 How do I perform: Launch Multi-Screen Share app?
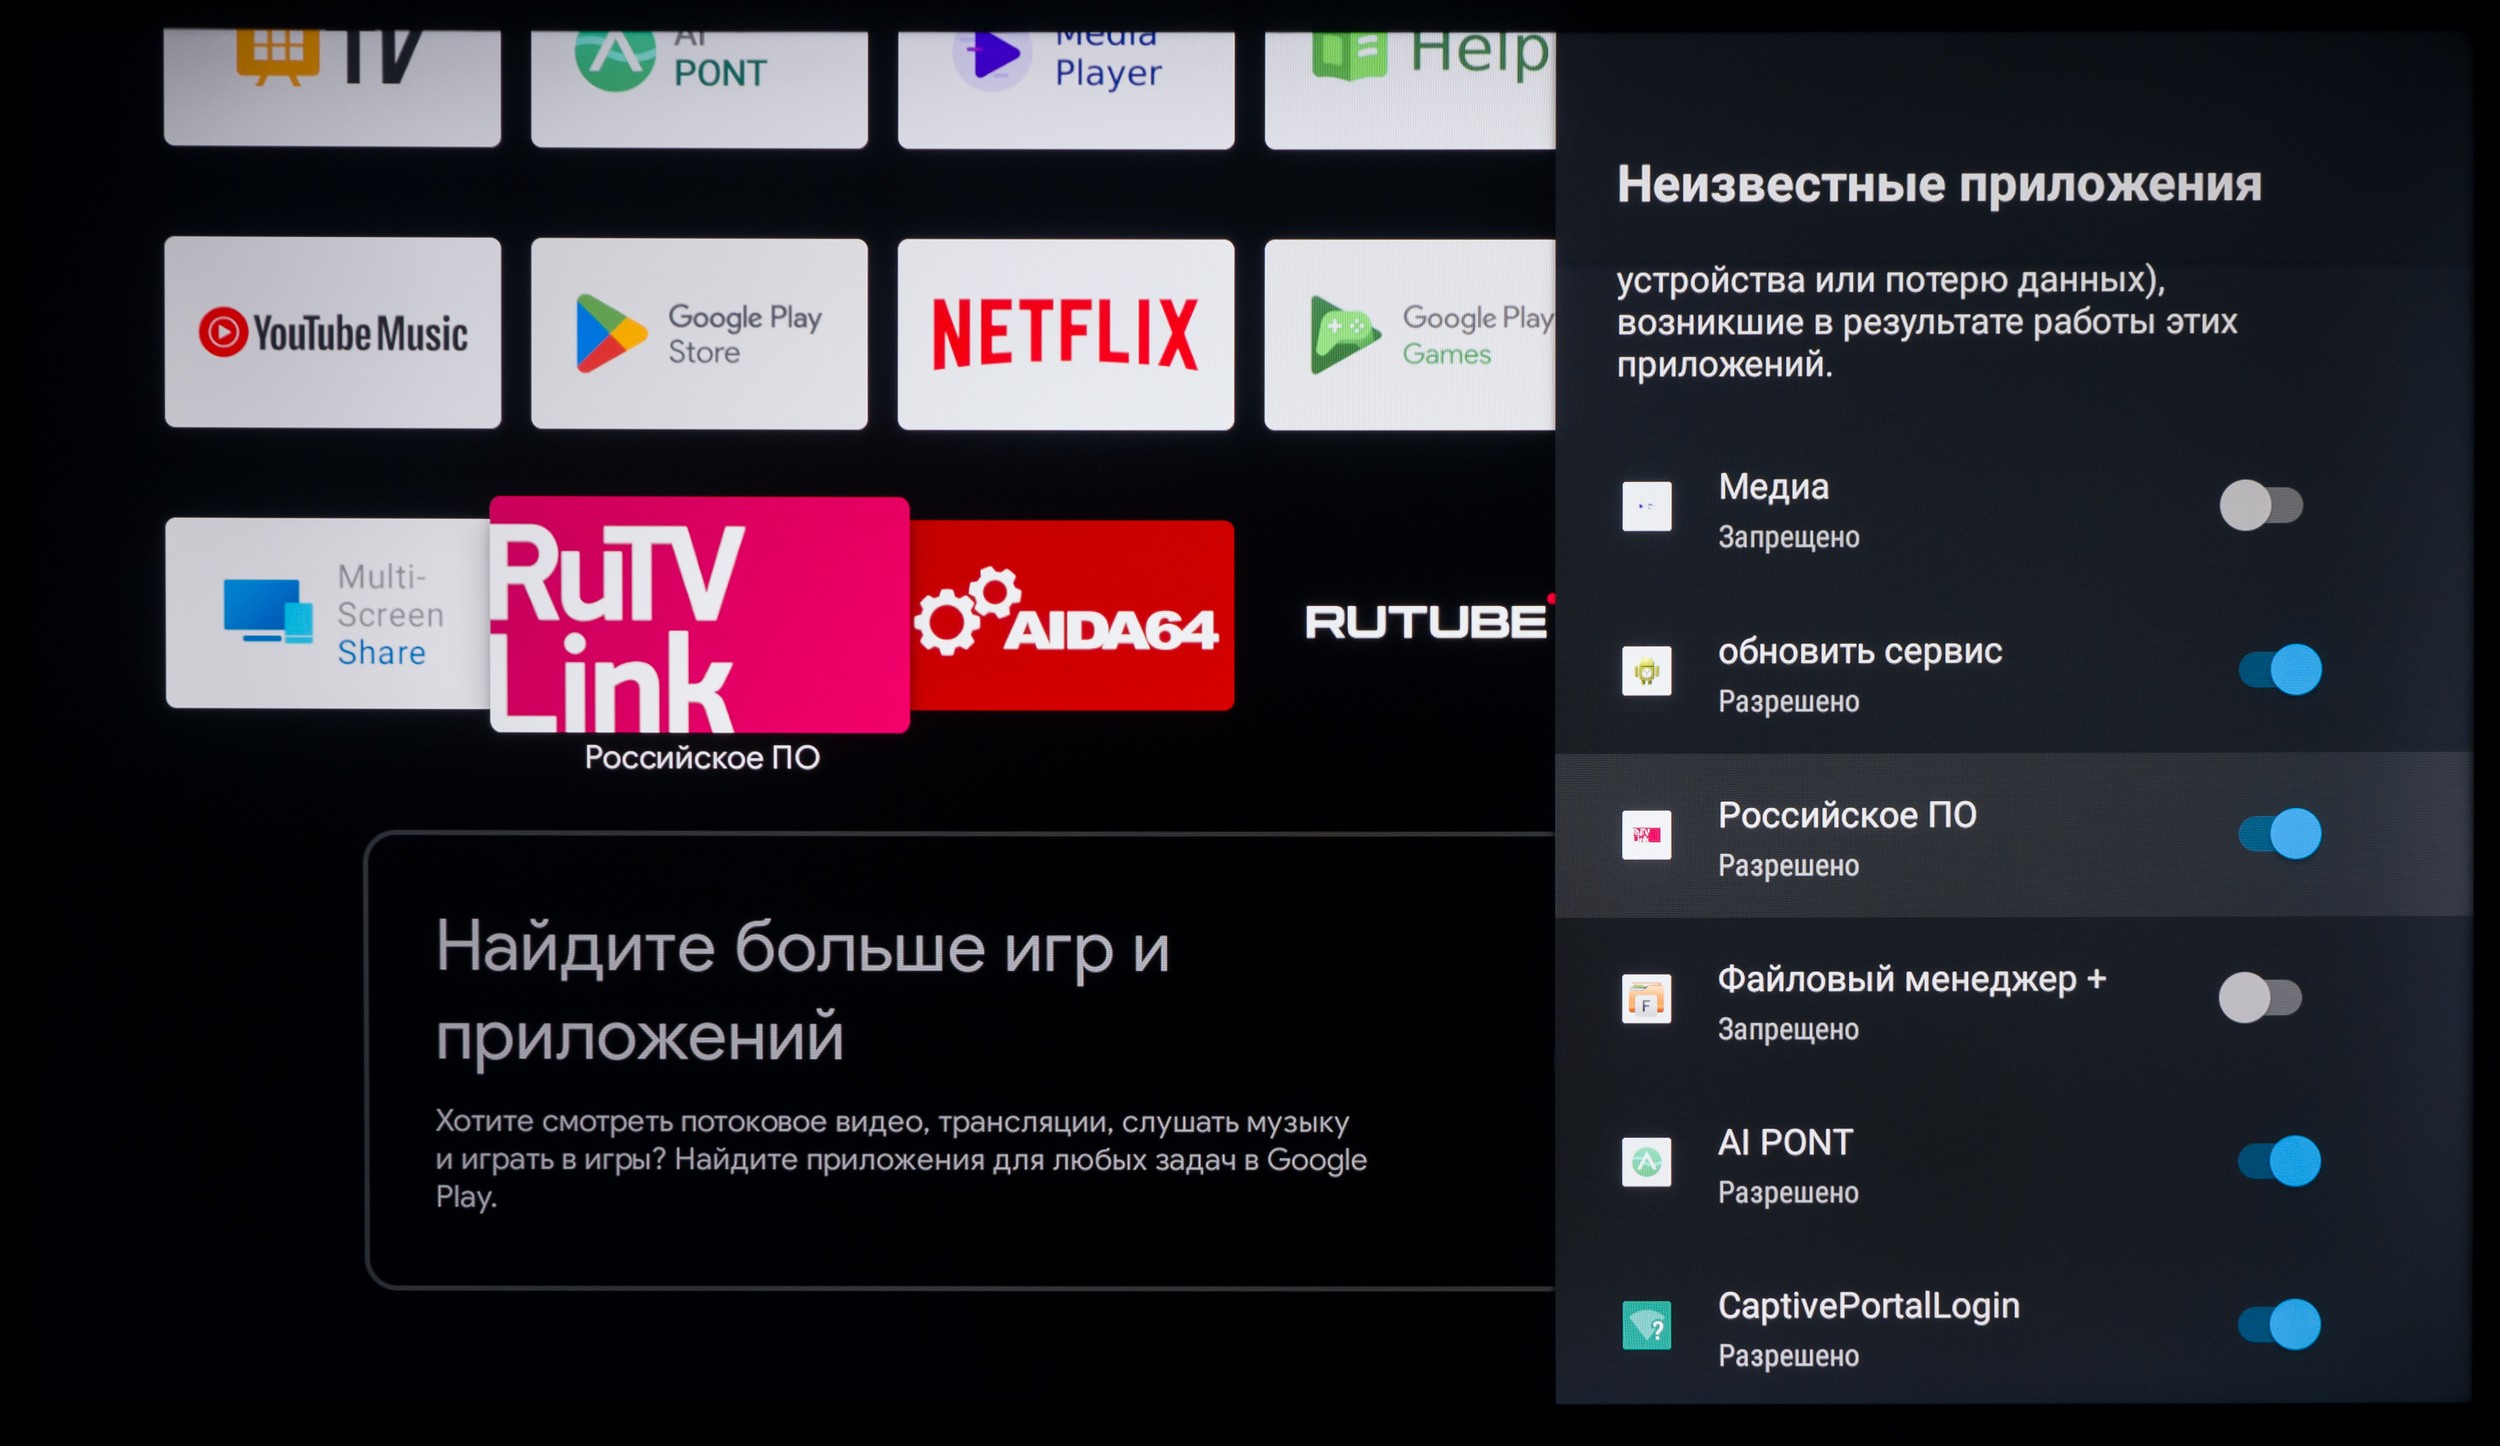pos(328,613)
